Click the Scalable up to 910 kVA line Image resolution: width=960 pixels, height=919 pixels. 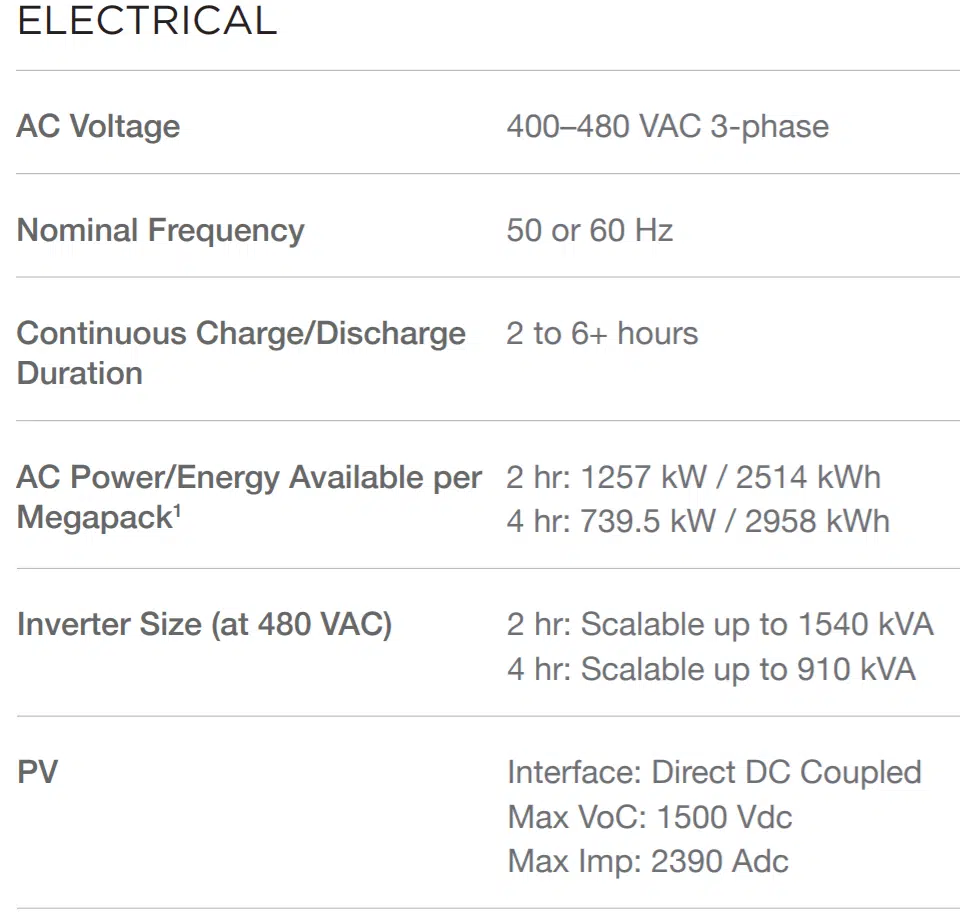[710, 669]
